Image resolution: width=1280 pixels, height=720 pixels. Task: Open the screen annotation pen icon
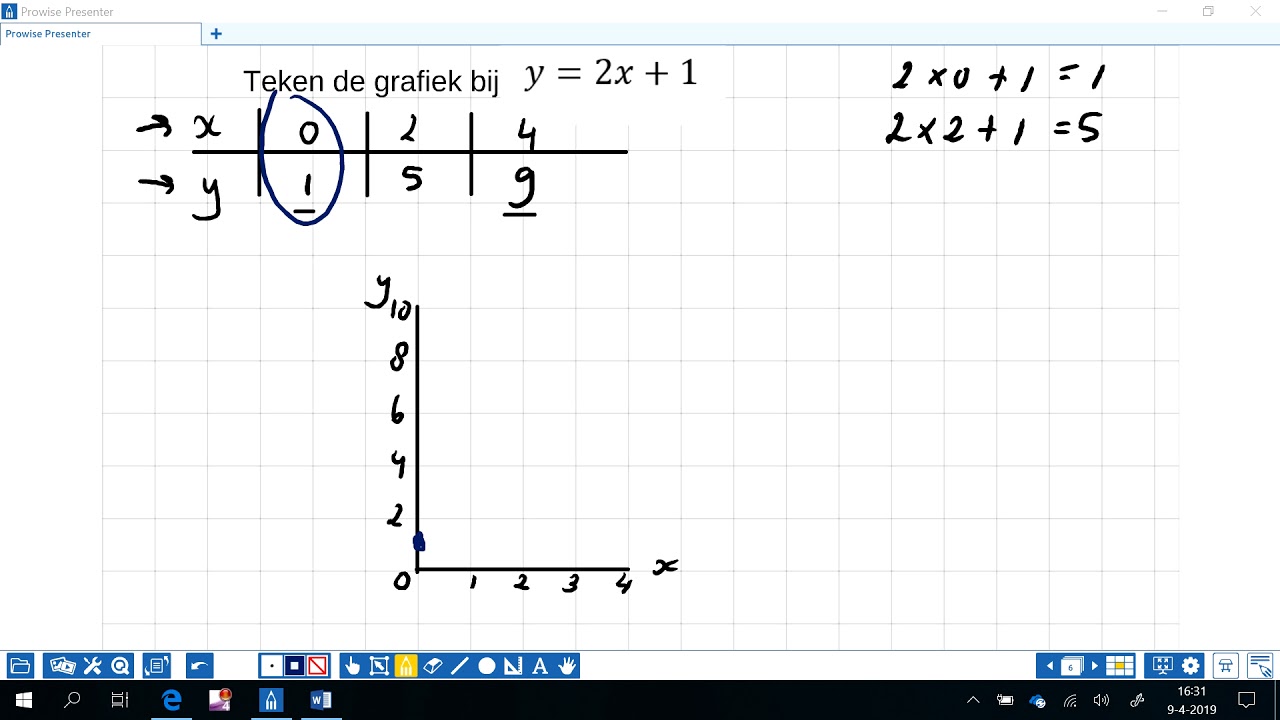tap(1260, 666)
